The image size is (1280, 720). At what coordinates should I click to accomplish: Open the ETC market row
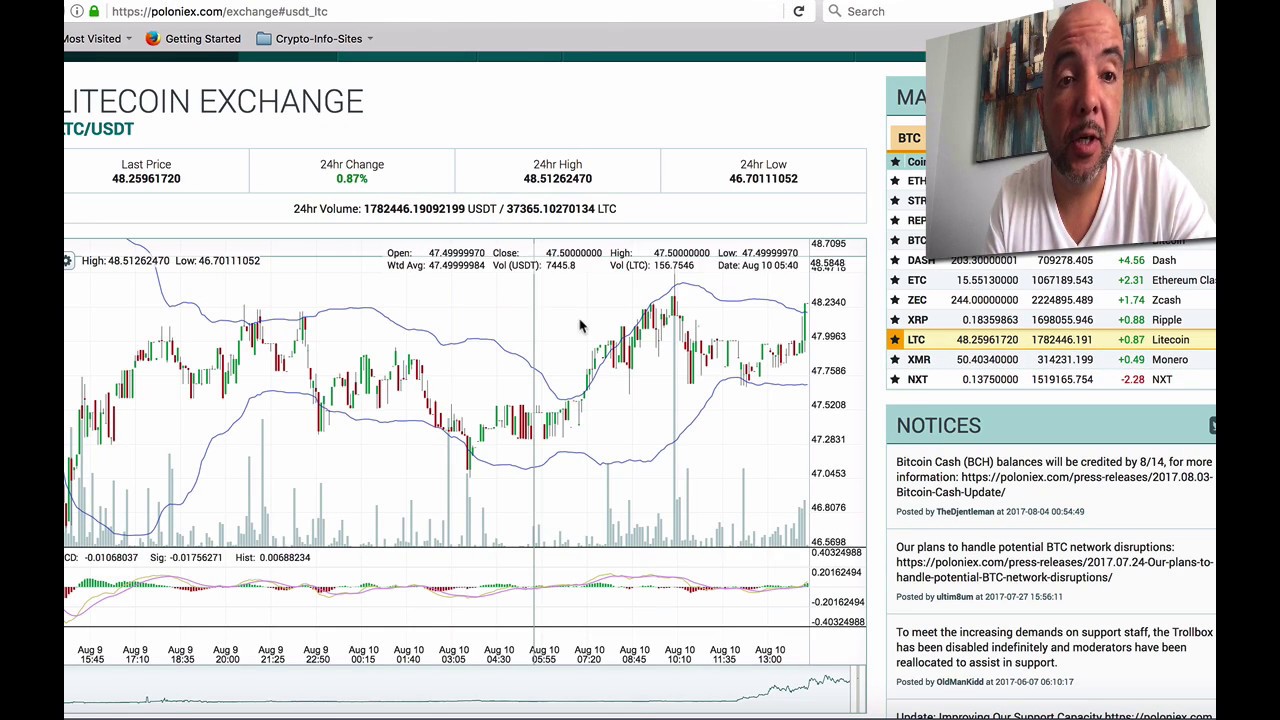[x=1050, y=280]
